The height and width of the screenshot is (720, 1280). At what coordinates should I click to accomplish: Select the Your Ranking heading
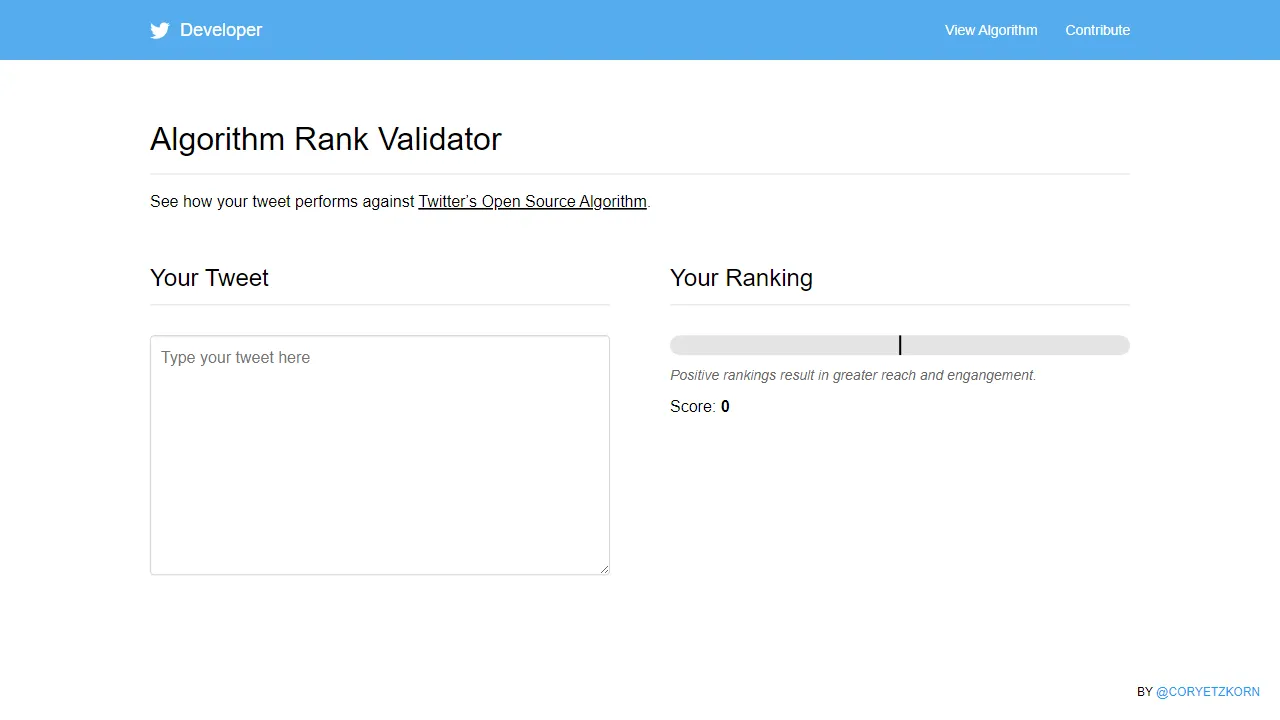point(741,278)
